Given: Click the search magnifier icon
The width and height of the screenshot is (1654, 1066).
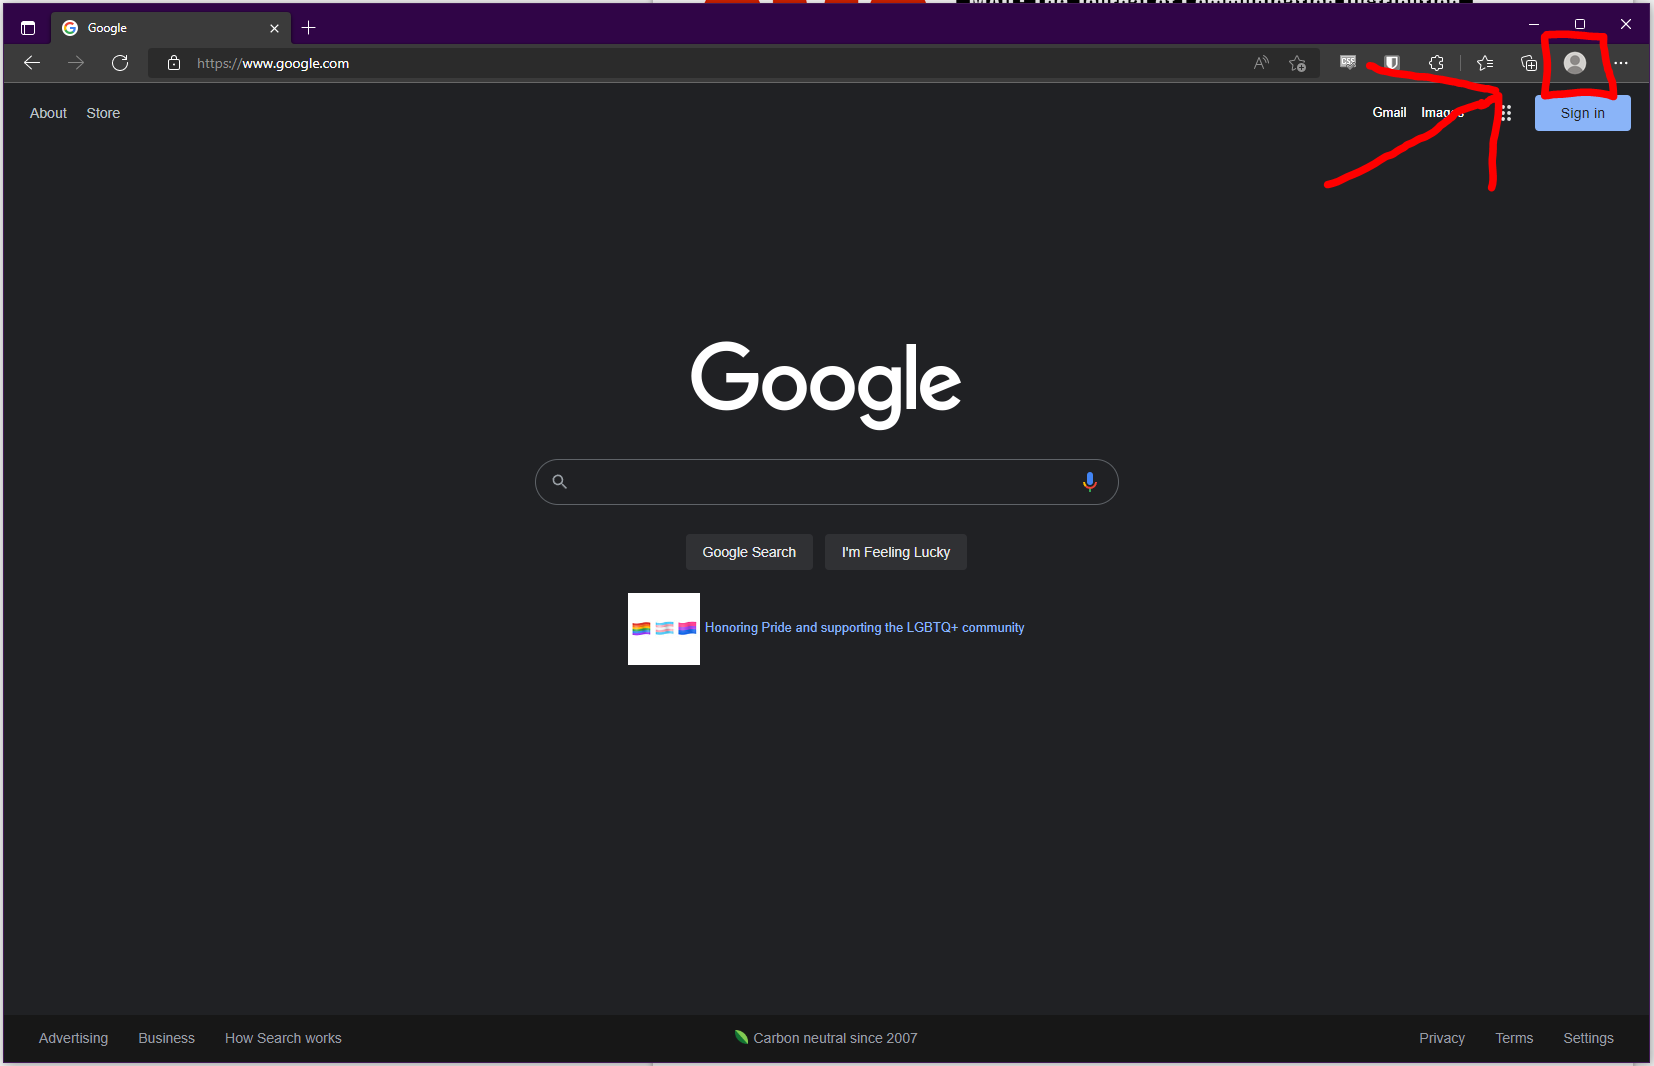Looking at the screenshot, I should point(560,482).
